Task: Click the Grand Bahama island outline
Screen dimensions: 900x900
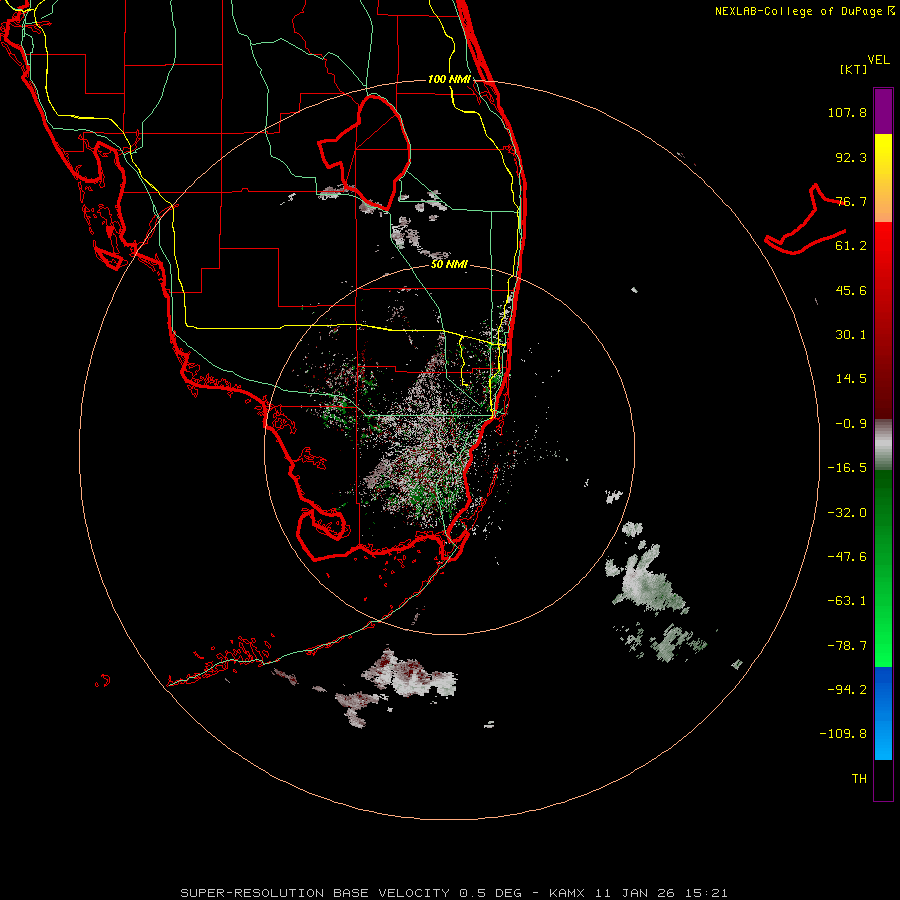Action: tap(806, 220)
